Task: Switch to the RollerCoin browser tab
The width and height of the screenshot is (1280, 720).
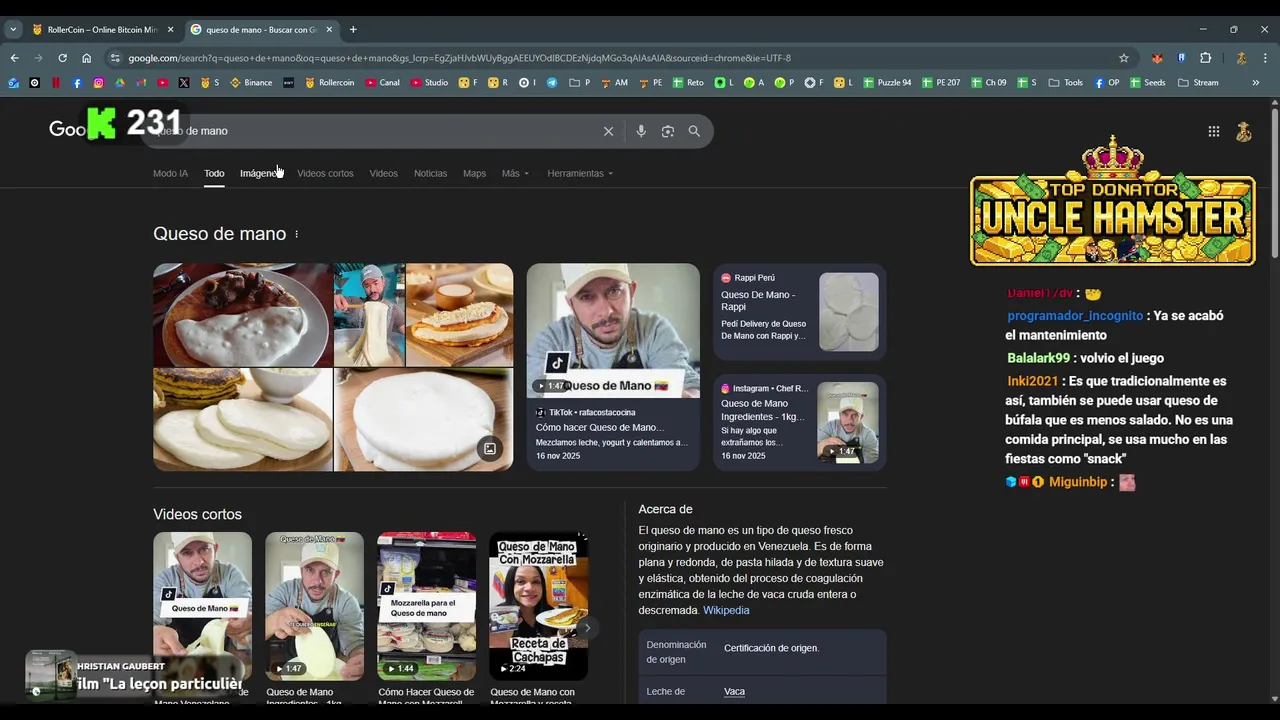Action: click(102, 29)
